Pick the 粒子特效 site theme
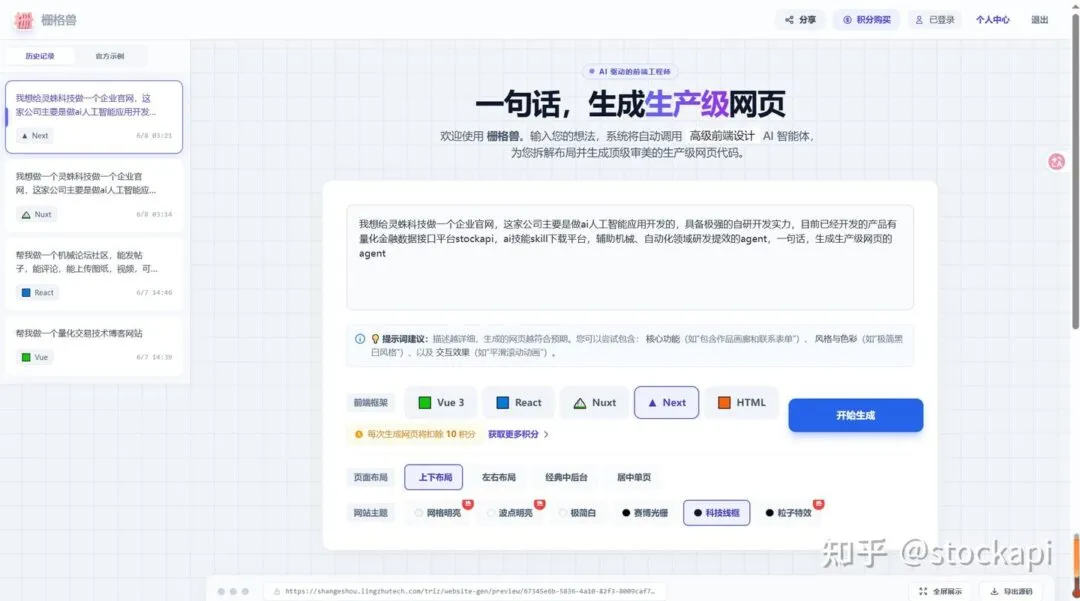The height and width of the screenshot is (601, 1080). [x=789, y=513]
